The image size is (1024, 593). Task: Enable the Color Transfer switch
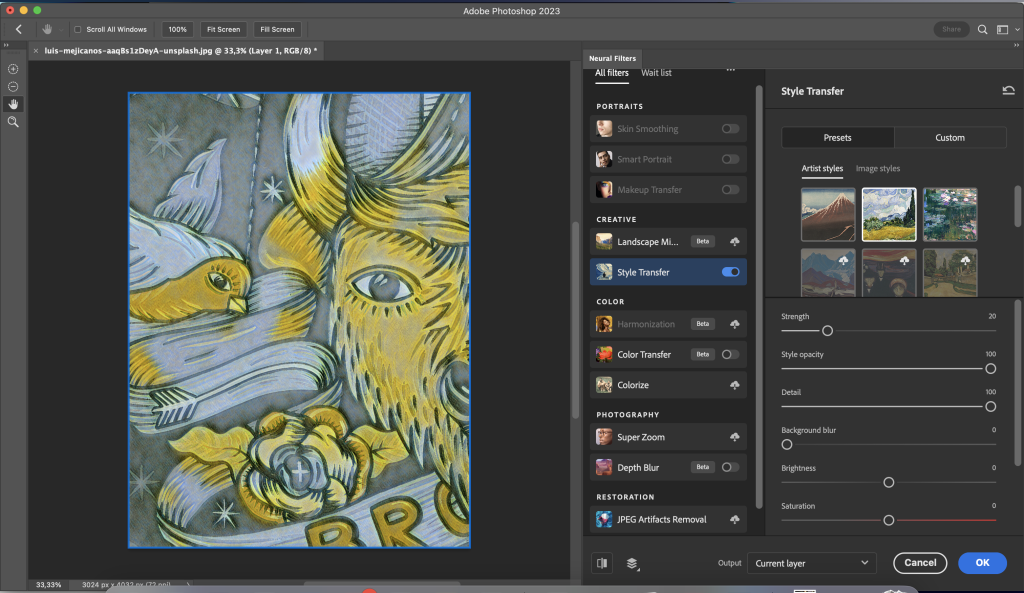730,355
